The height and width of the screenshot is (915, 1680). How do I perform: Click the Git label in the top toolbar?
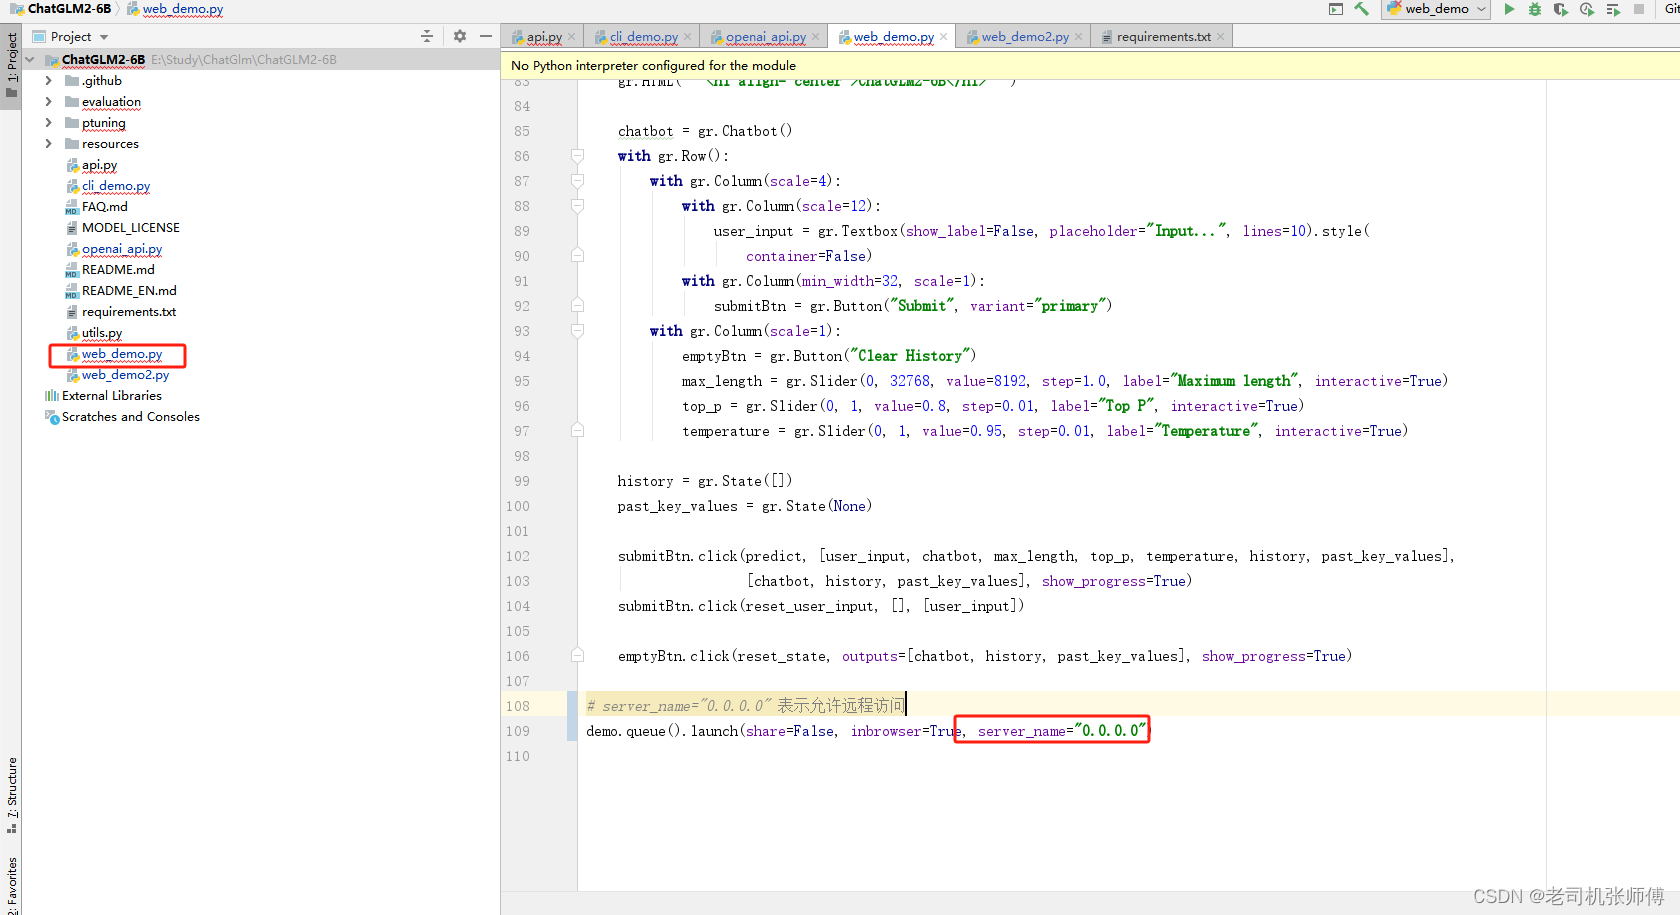click(1672, 9)
